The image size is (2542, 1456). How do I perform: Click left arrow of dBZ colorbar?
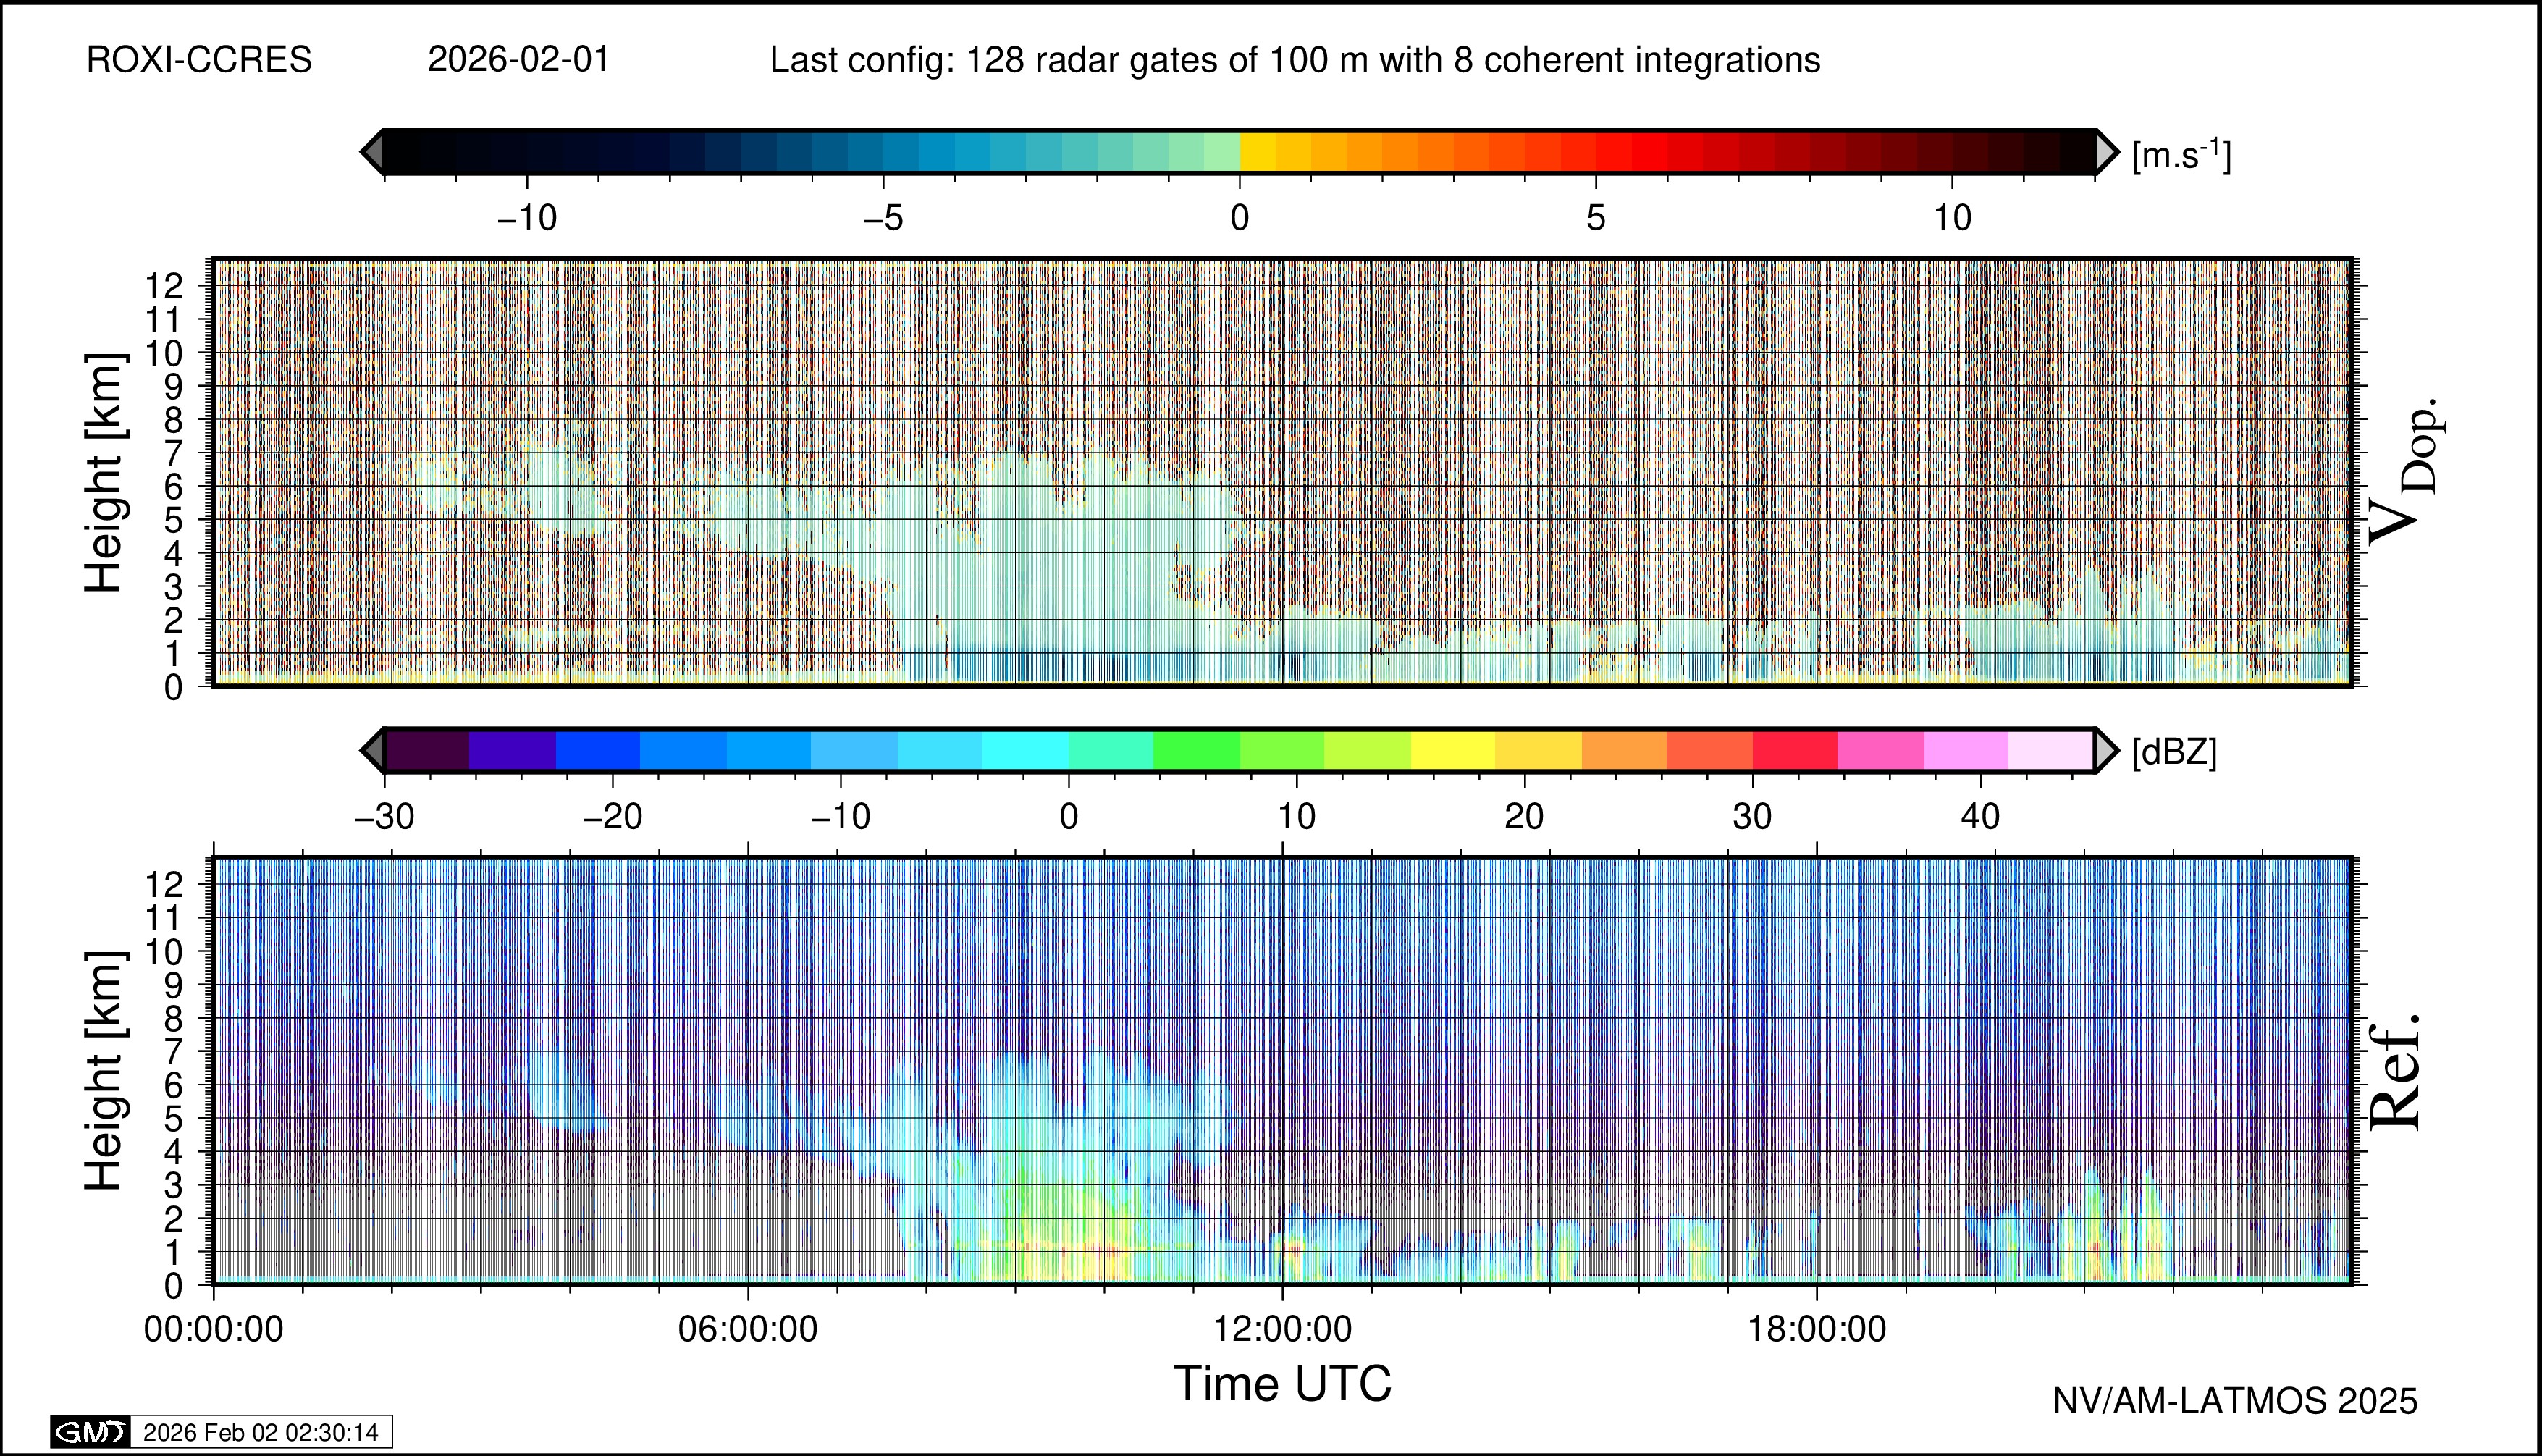tap(372, 750)
